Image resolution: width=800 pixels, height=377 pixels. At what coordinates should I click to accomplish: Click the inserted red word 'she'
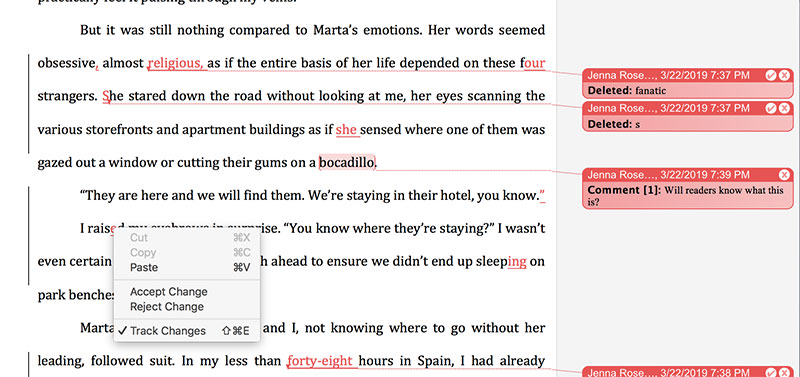[346, 130]
